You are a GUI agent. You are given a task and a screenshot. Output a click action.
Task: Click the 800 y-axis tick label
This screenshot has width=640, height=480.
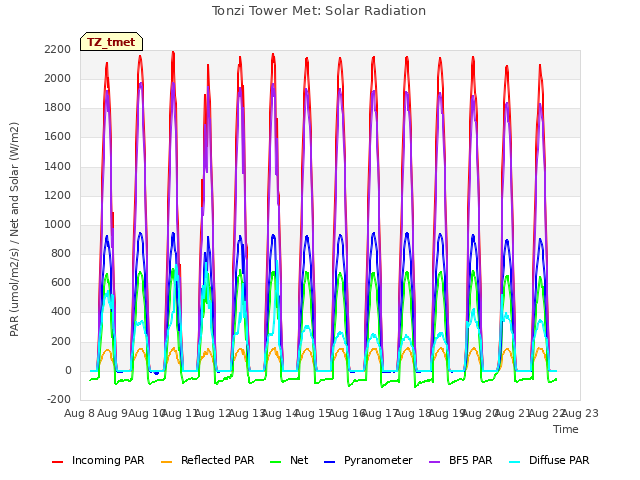coord(61,253)
